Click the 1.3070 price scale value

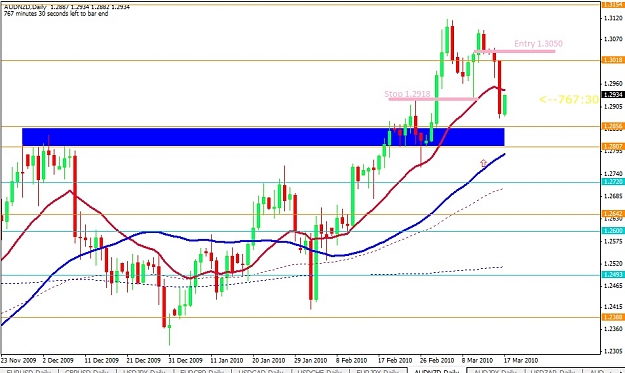613,39
